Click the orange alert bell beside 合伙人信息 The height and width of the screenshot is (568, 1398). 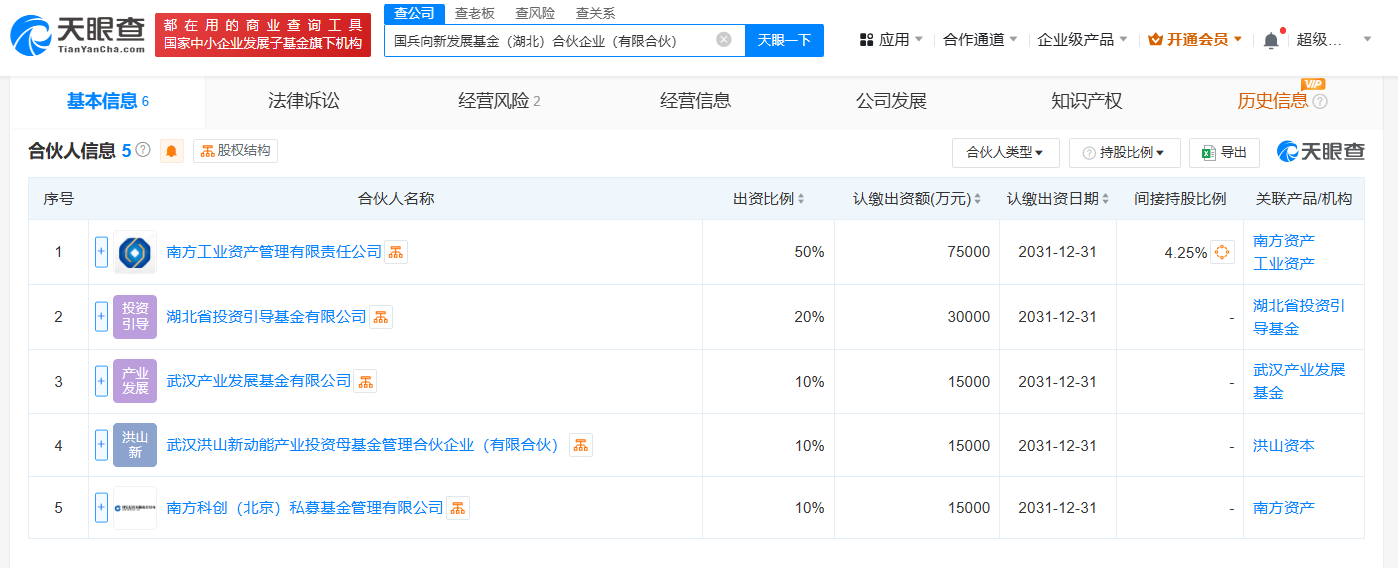pos(171,151)
